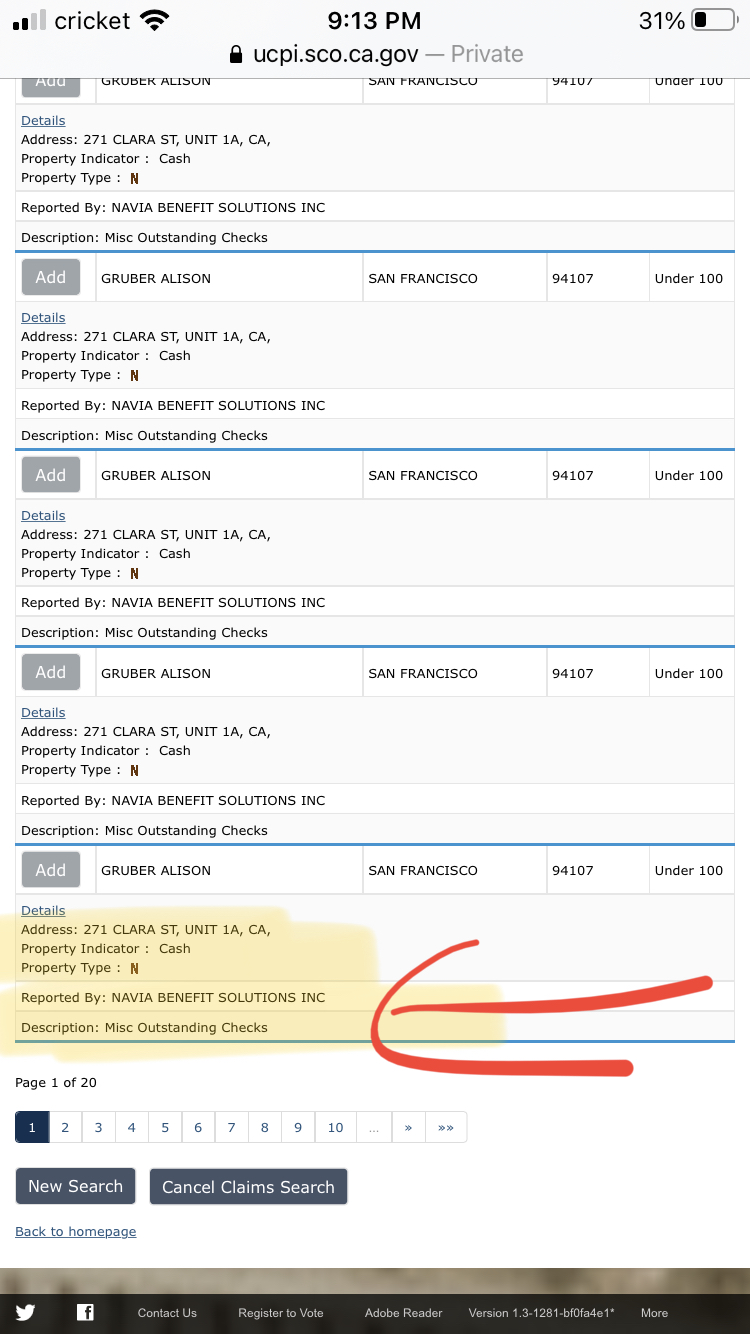Follow the Back to homepage link
The image size is (750, 1334).
[x=76, y=1231]
